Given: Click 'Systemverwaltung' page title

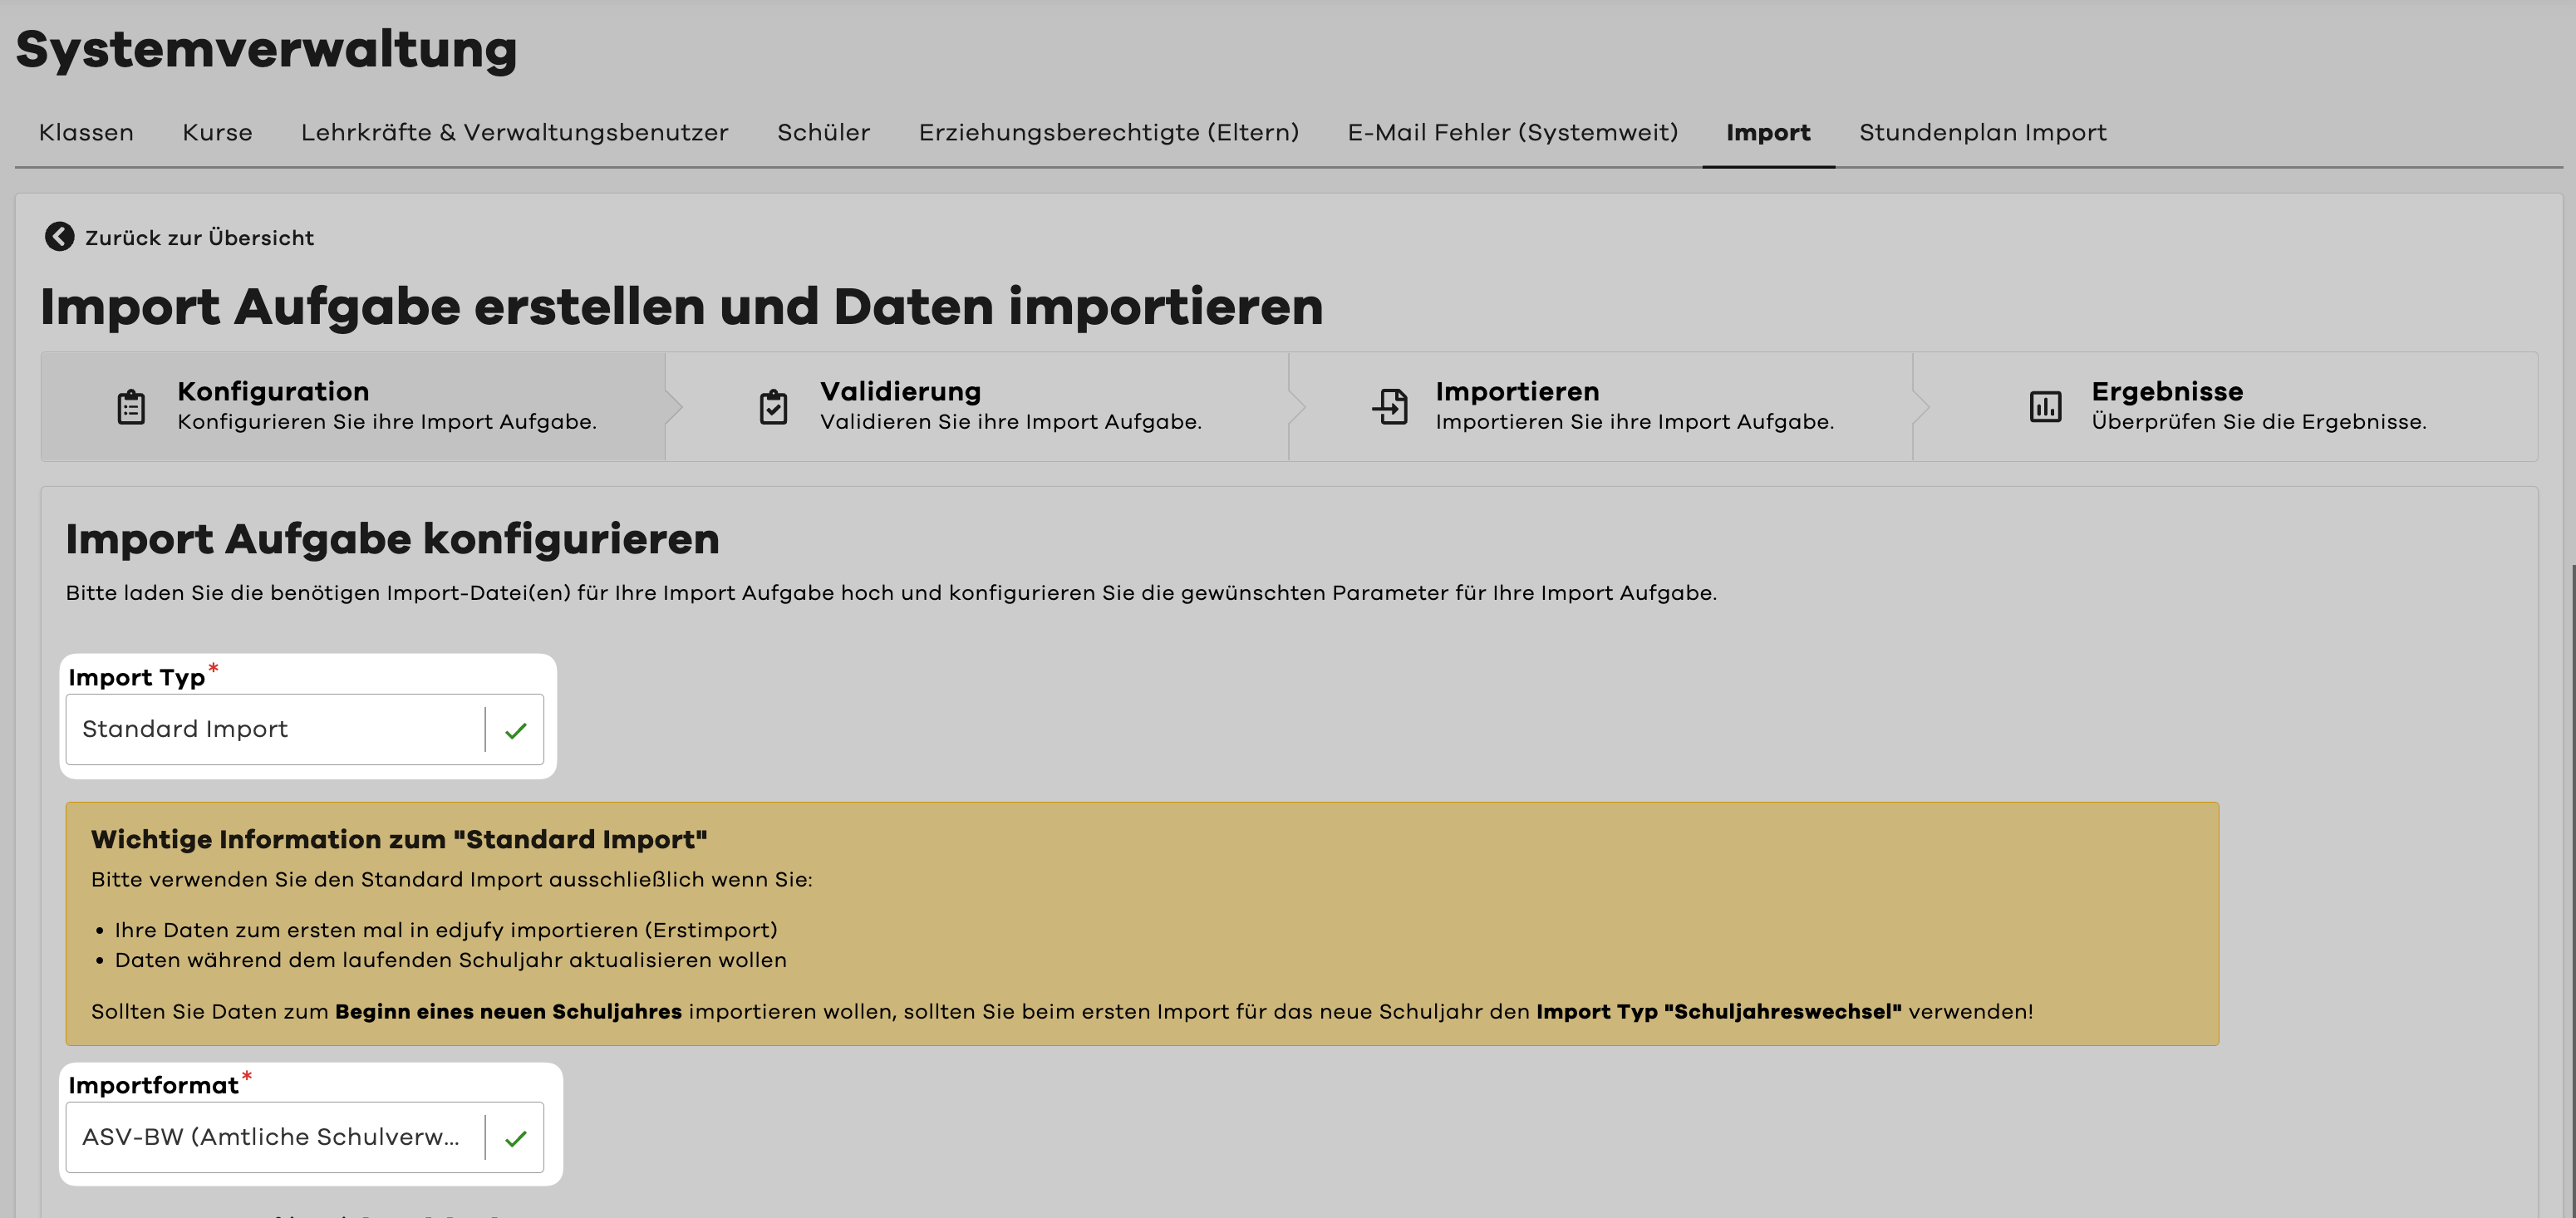Looking at the screenshot, I should (x=266, y=49).
